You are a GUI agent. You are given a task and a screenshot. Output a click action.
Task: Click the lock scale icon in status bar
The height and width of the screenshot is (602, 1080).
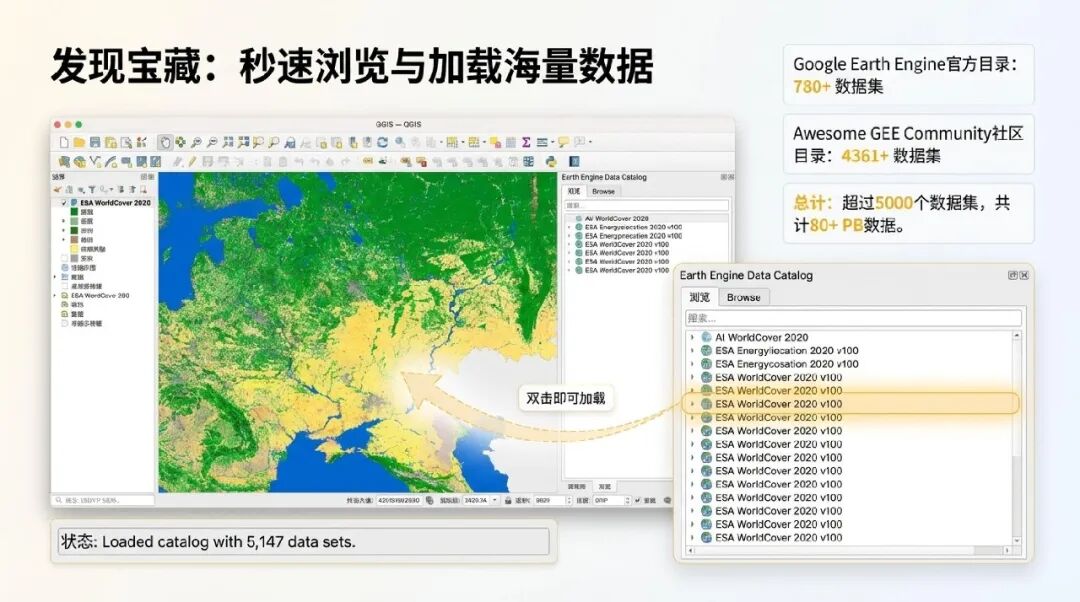click(x=508, y=500)
